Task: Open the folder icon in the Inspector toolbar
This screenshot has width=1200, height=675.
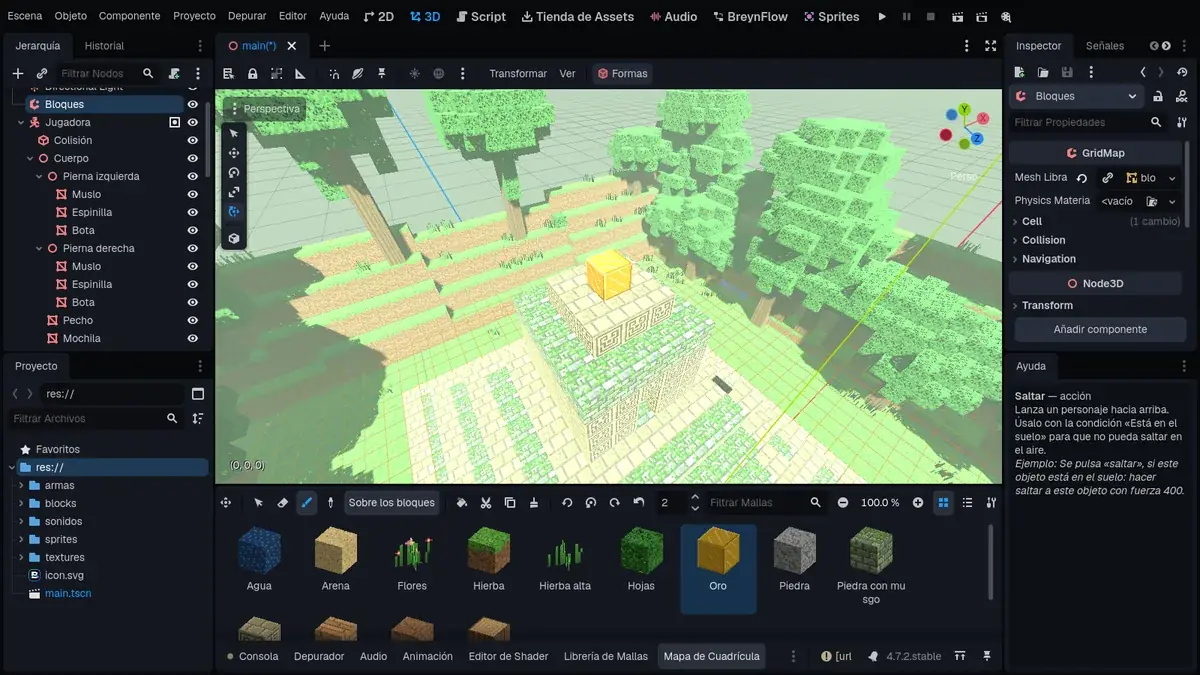Action: 1043,72
